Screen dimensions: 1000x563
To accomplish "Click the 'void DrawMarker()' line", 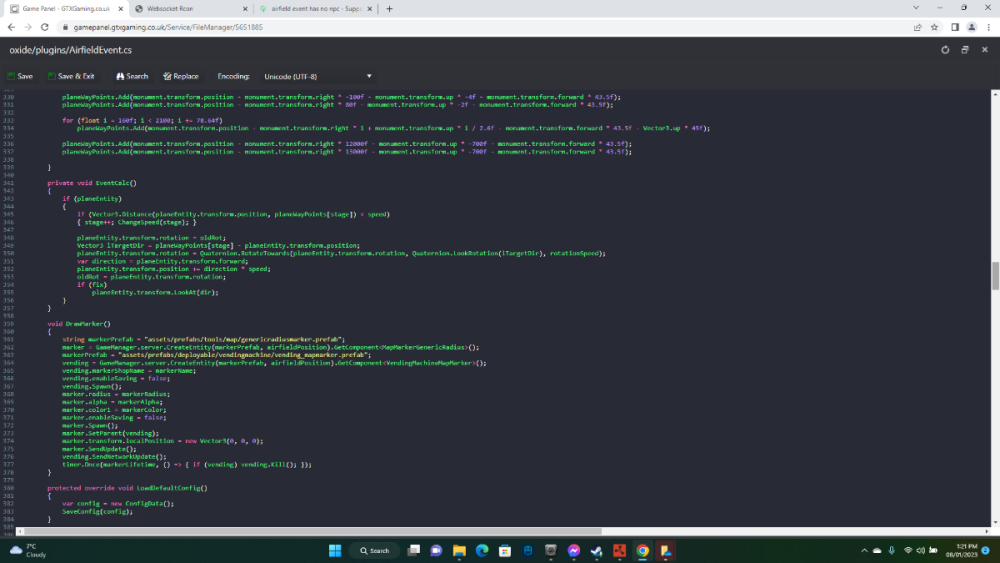I will tap(78, 324).
